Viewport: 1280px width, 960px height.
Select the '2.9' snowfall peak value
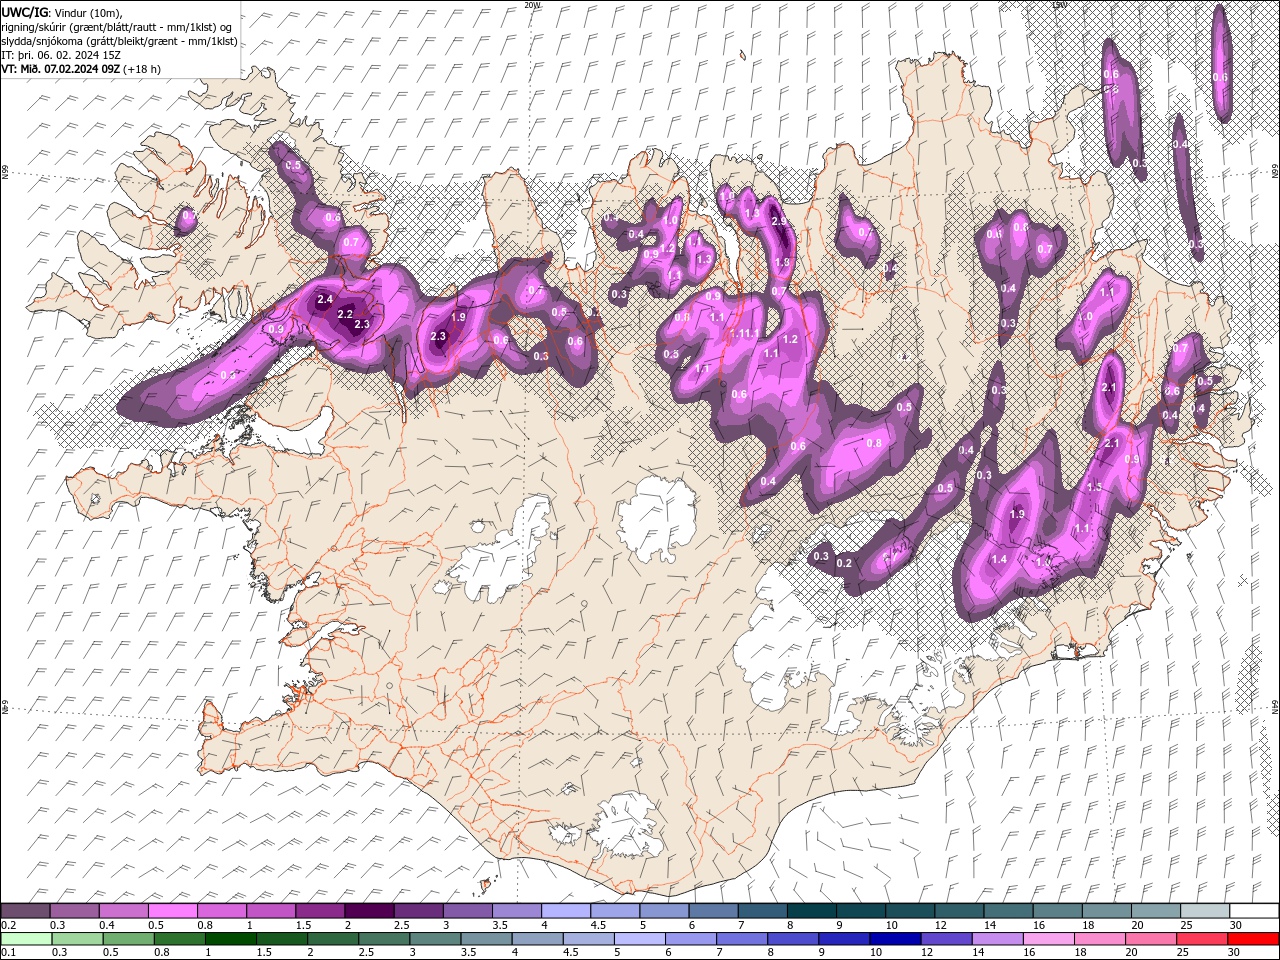pyautogui.click(x=780, y=221)
